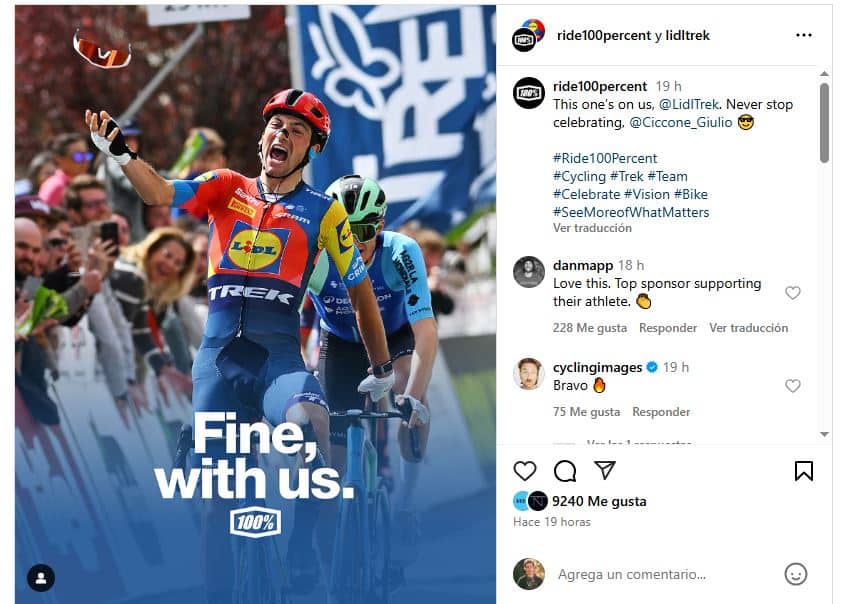Open comments with the speech bubble icon
843x604 pixels.
click(x=565, y=471)
